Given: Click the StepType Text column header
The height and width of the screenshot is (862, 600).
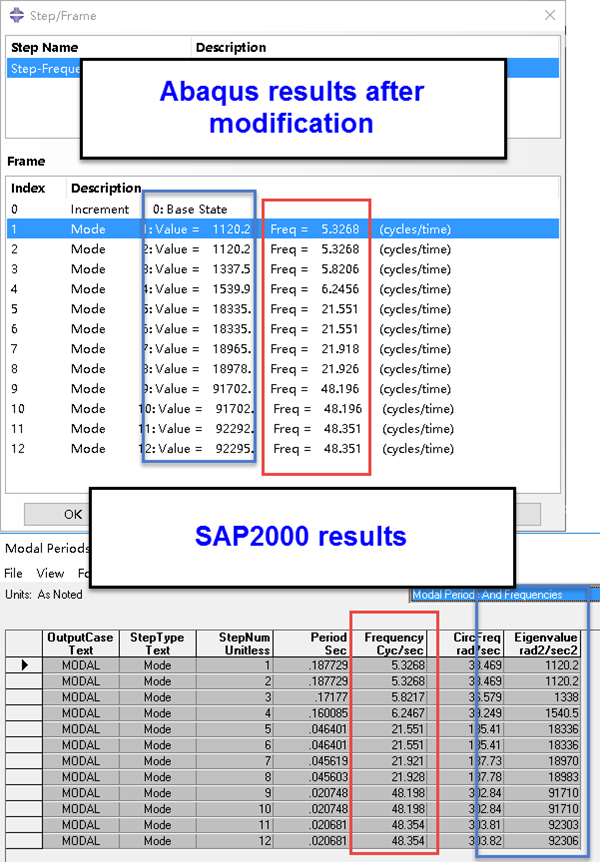Looking at the screenshot, I should [157, 644].
